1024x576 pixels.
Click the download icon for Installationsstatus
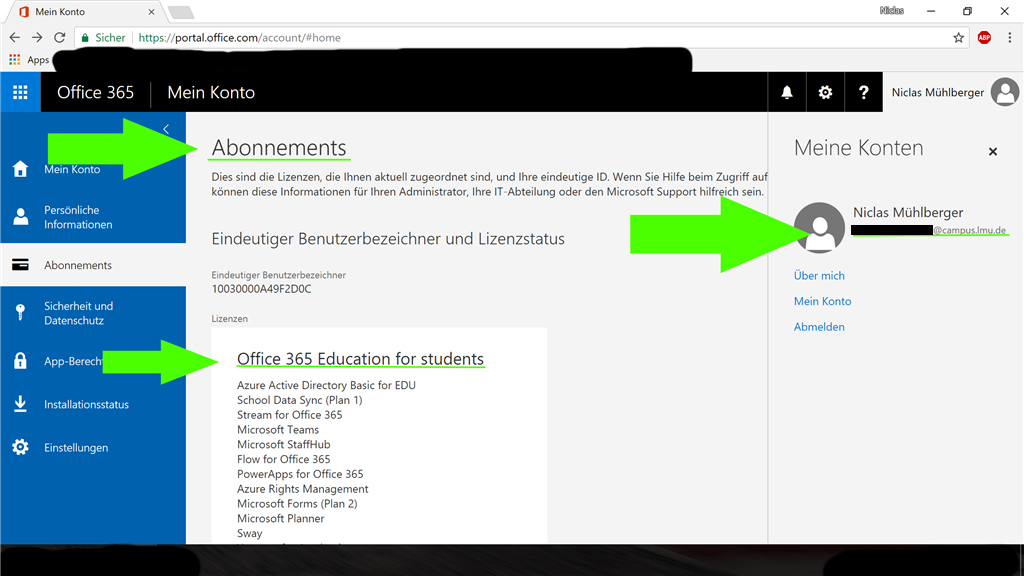coord(20,404)
